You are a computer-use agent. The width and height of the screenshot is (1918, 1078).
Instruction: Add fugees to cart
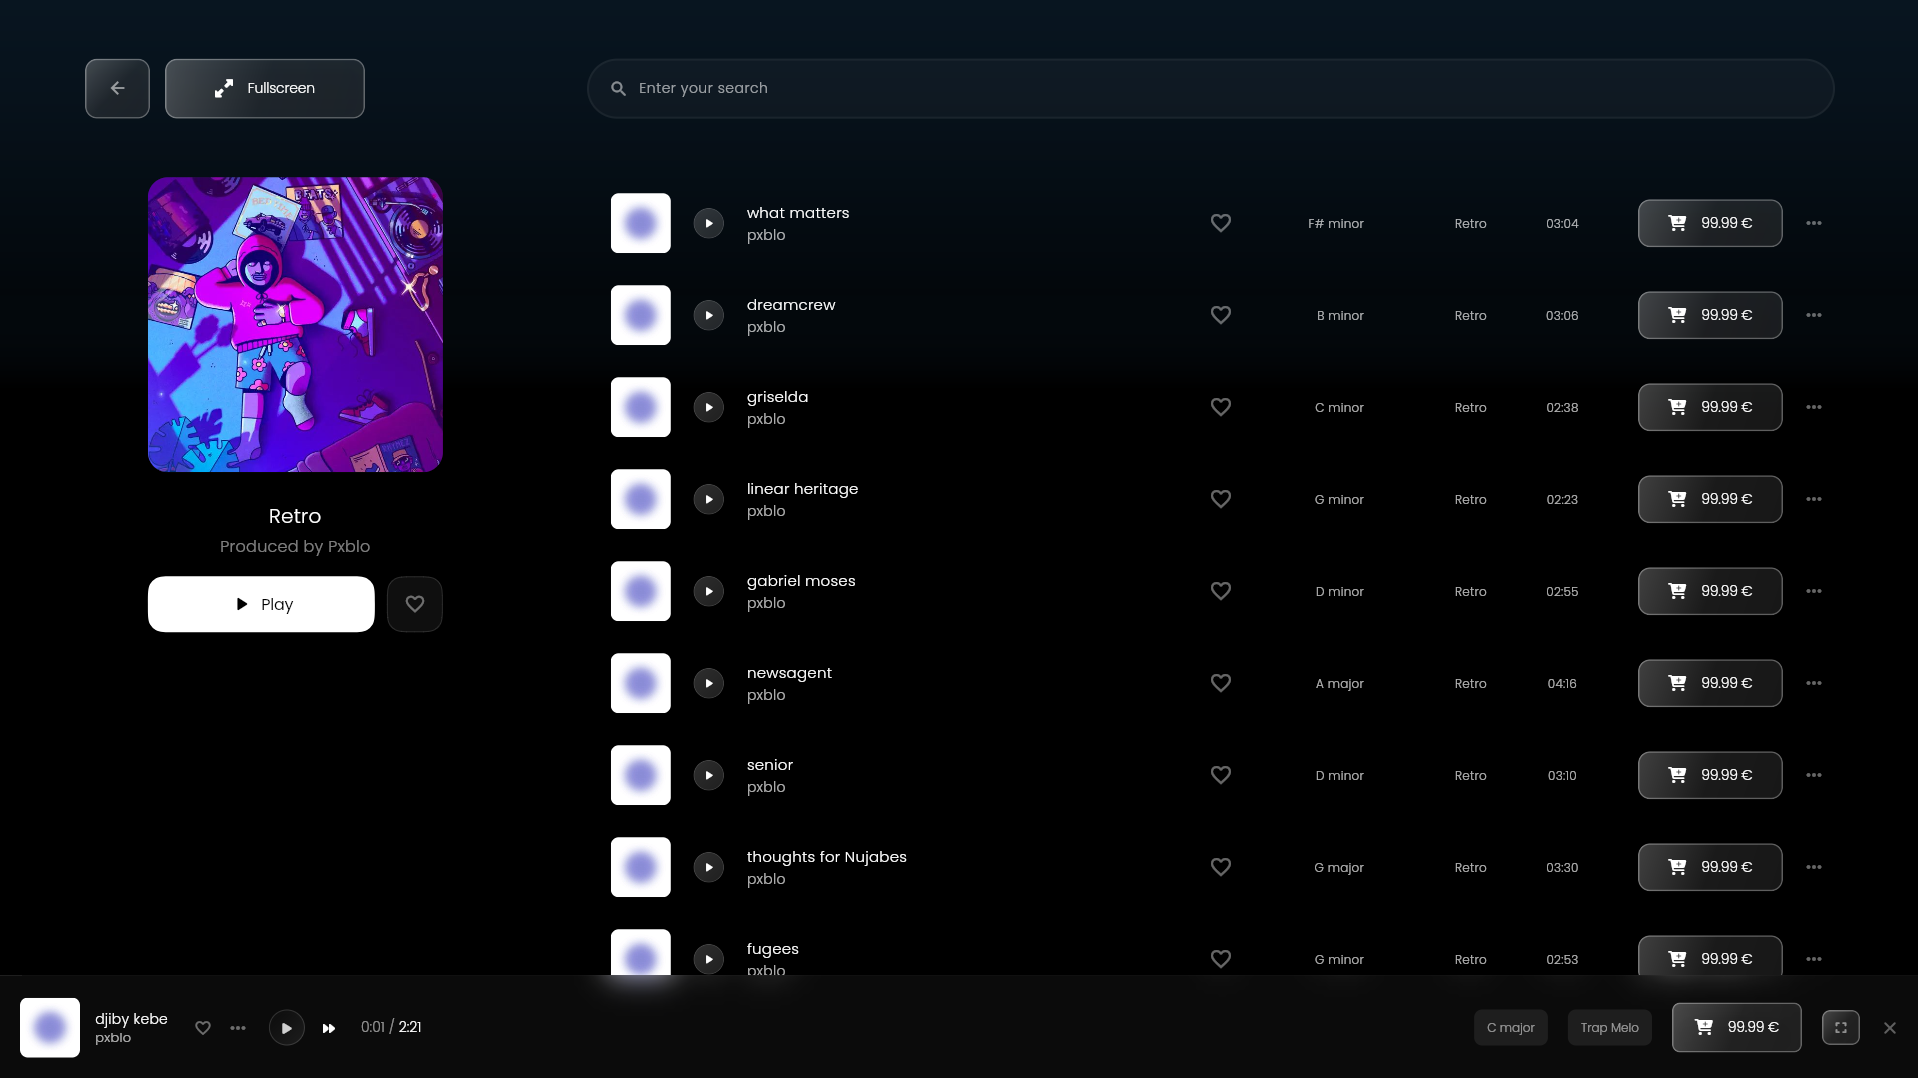[1710, 956]
